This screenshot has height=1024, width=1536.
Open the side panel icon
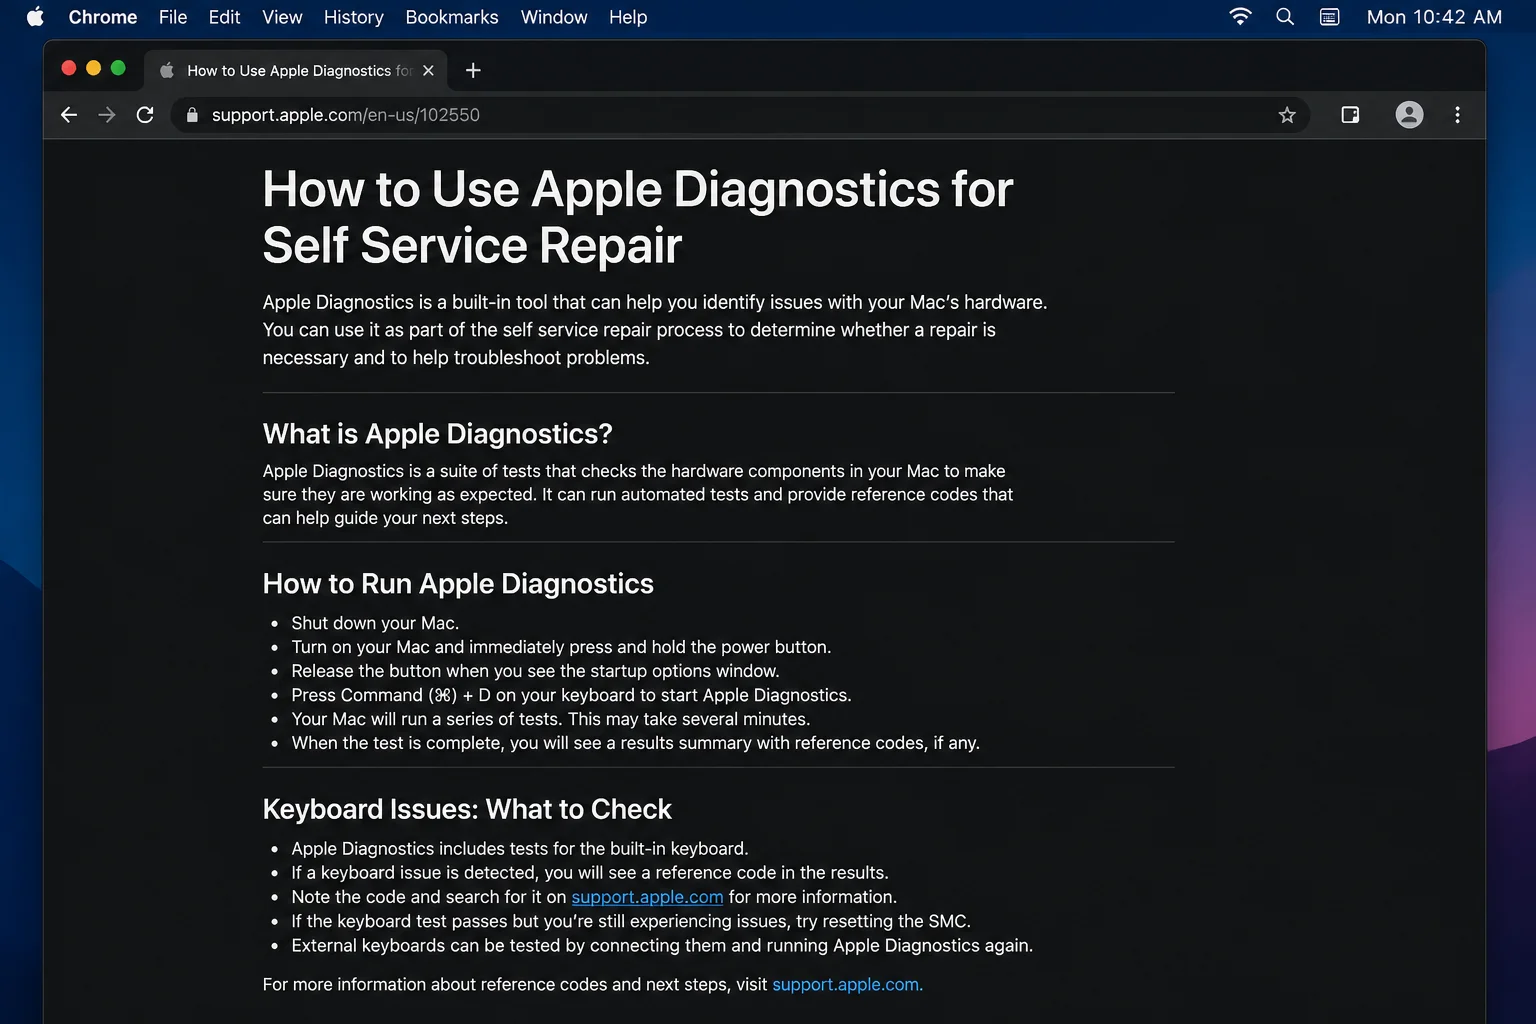(x=1350, y=115)
